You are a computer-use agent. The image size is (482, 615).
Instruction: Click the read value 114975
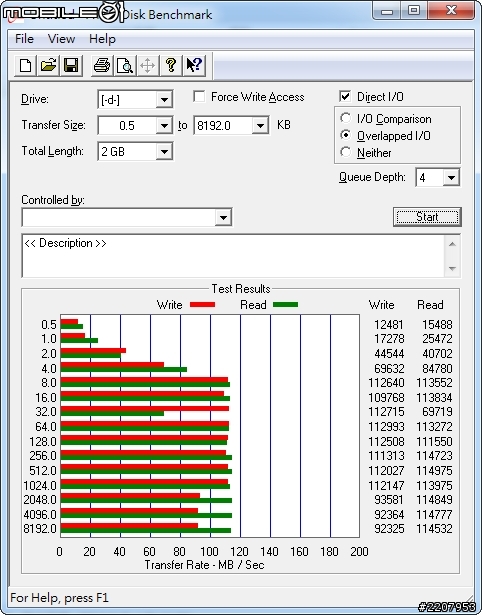[x=434, y=471]
